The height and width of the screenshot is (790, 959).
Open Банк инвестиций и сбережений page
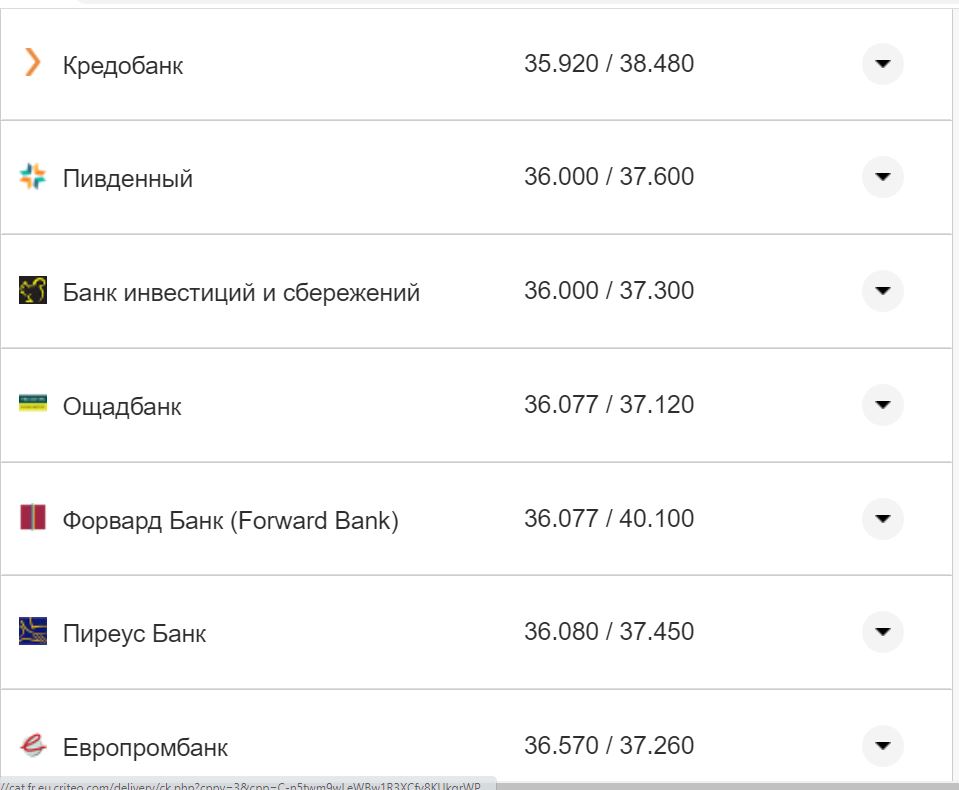click(241, 291)
